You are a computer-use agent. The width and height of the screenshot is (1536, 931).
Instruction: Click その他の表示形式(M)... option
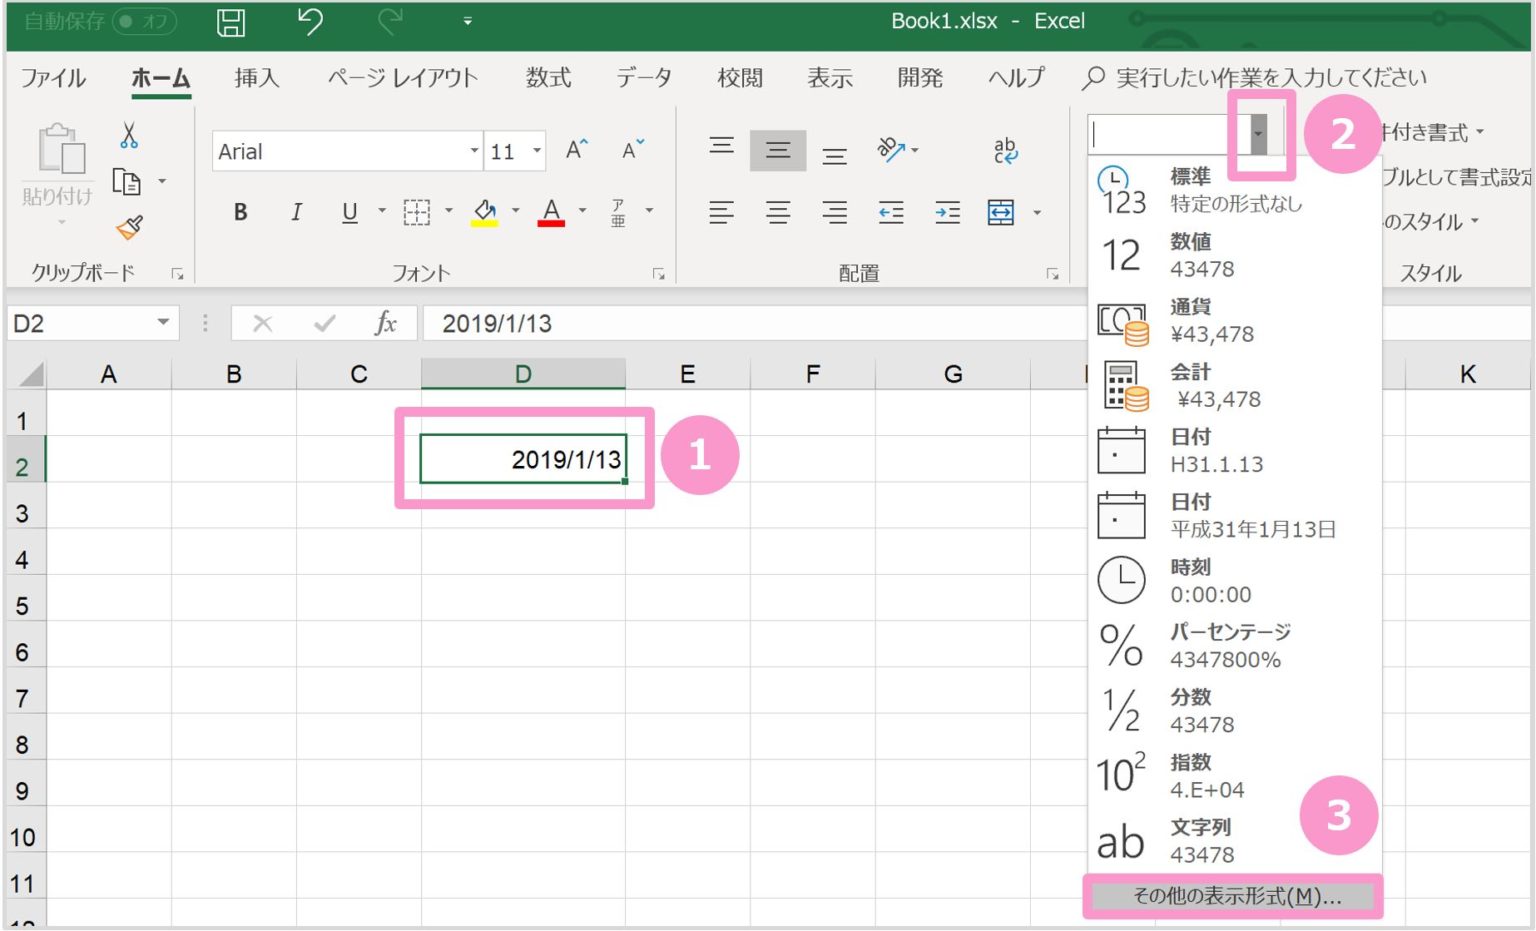tap(1236, 896)
